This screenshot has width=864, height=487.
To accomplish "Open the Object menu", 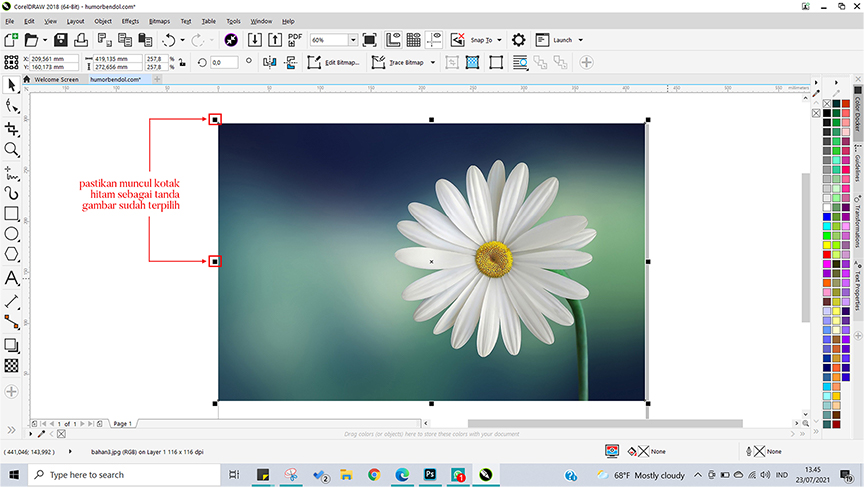I will click(102, 21).
